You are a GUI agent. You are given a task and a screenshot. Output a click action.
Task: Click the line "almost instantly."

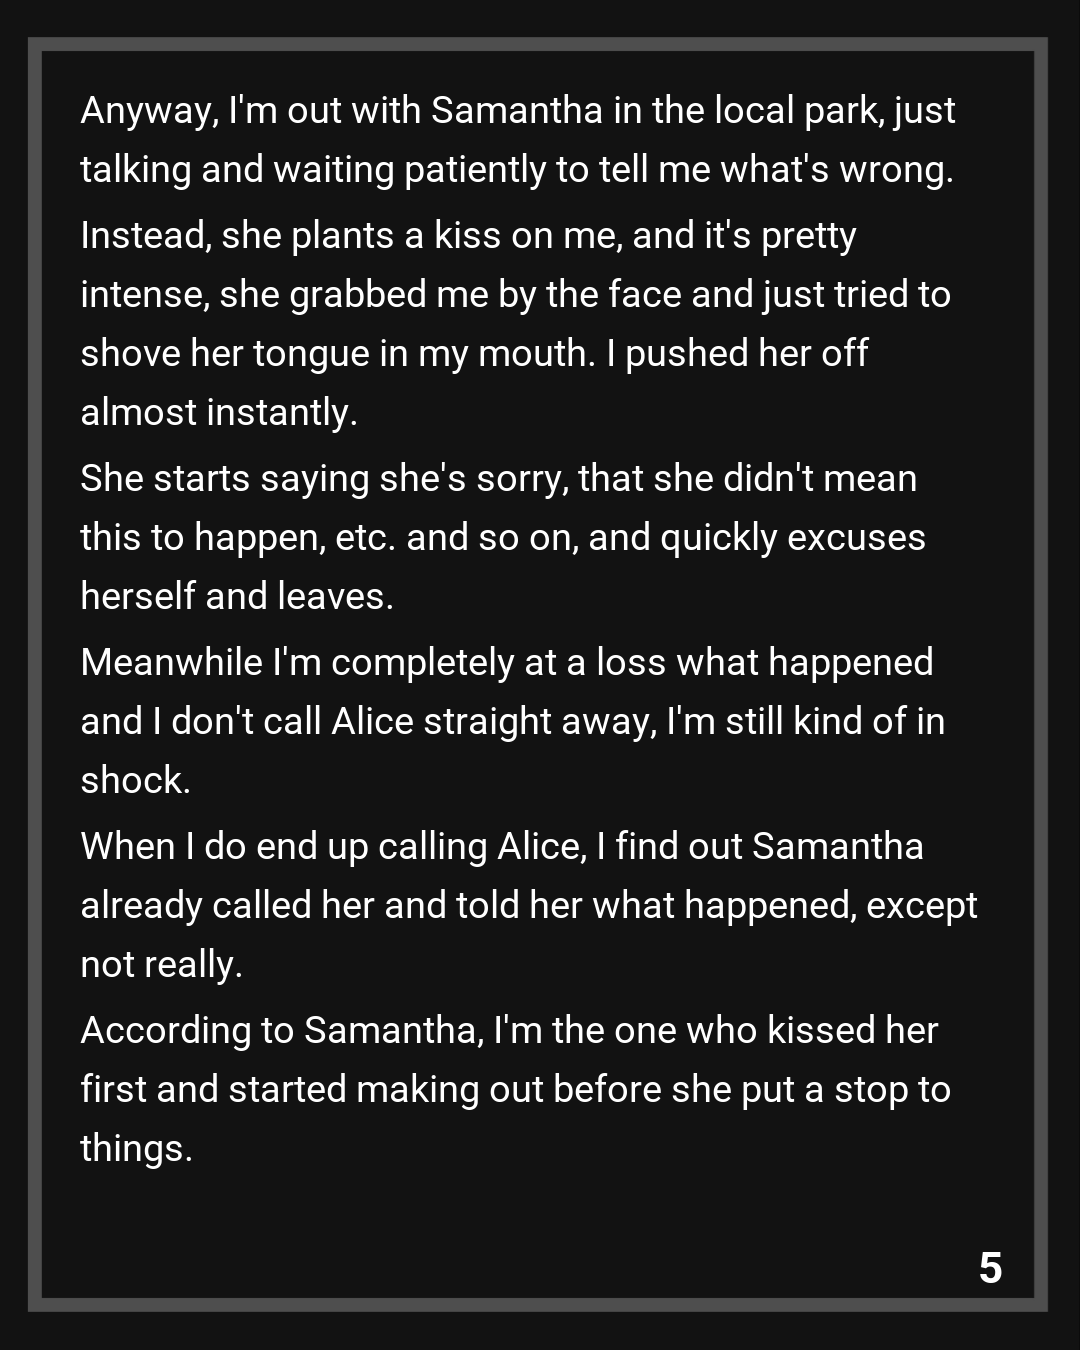coord(219,413)
